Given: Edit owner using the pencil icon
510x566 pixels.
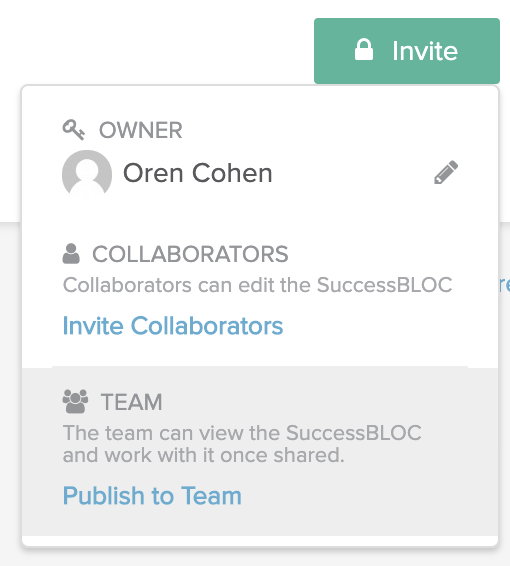Looking at the screenshot, I should 446,172.
